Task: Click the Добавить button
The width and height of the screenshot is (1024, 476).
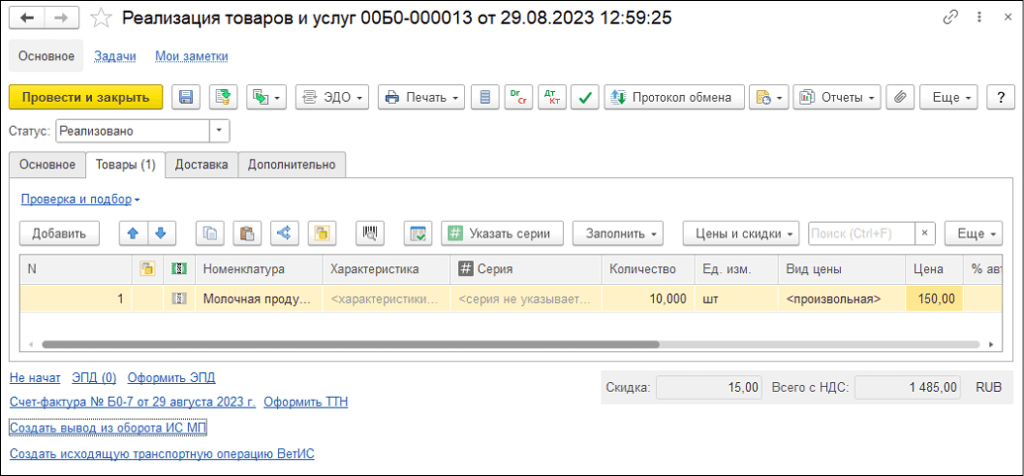Action: 59,233
